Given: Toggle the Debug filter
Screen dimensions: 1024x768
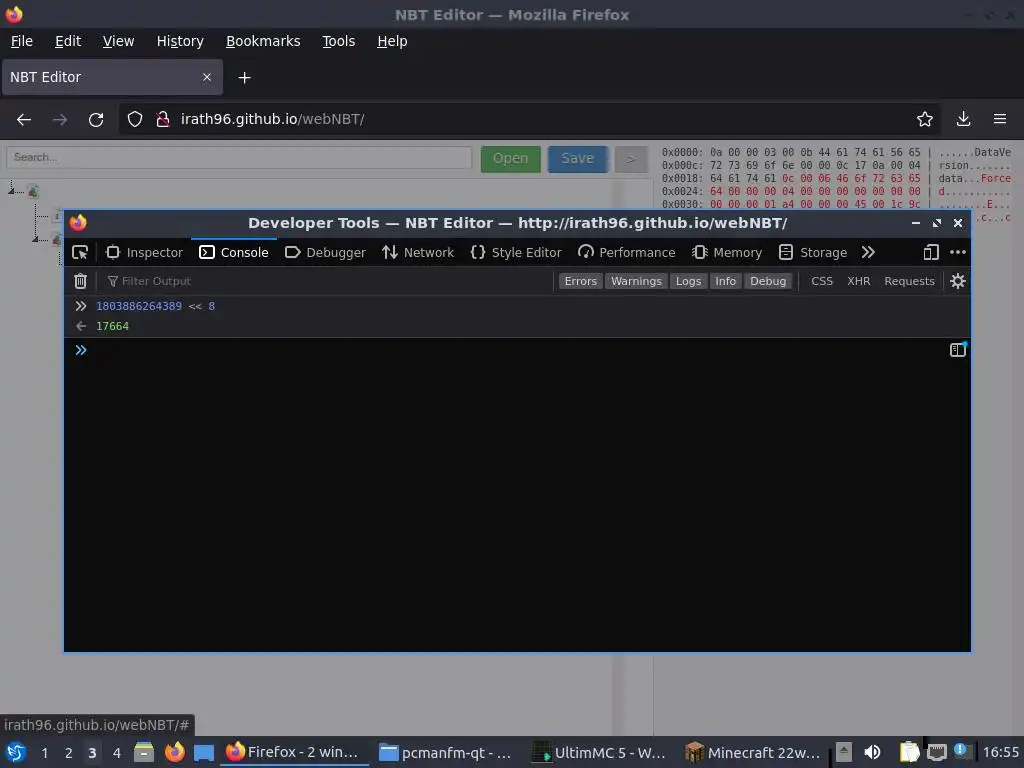Looking at the screenshot, I should click(768, 281).
